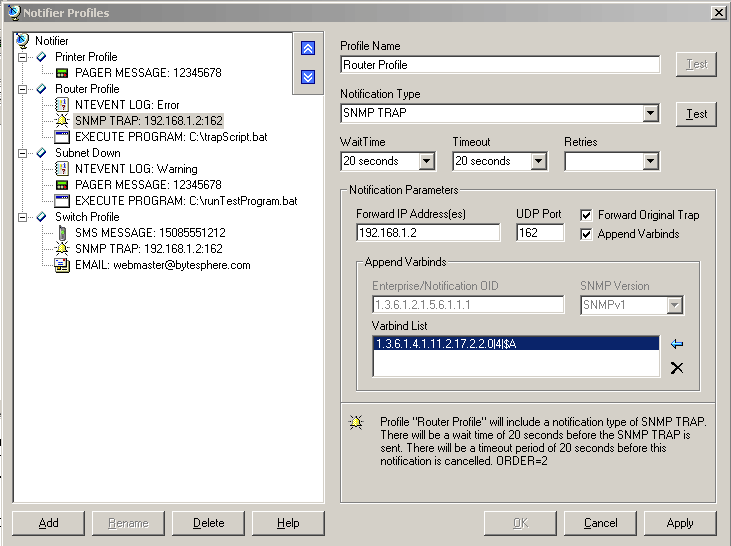Click the Add button

click(48, 523)
